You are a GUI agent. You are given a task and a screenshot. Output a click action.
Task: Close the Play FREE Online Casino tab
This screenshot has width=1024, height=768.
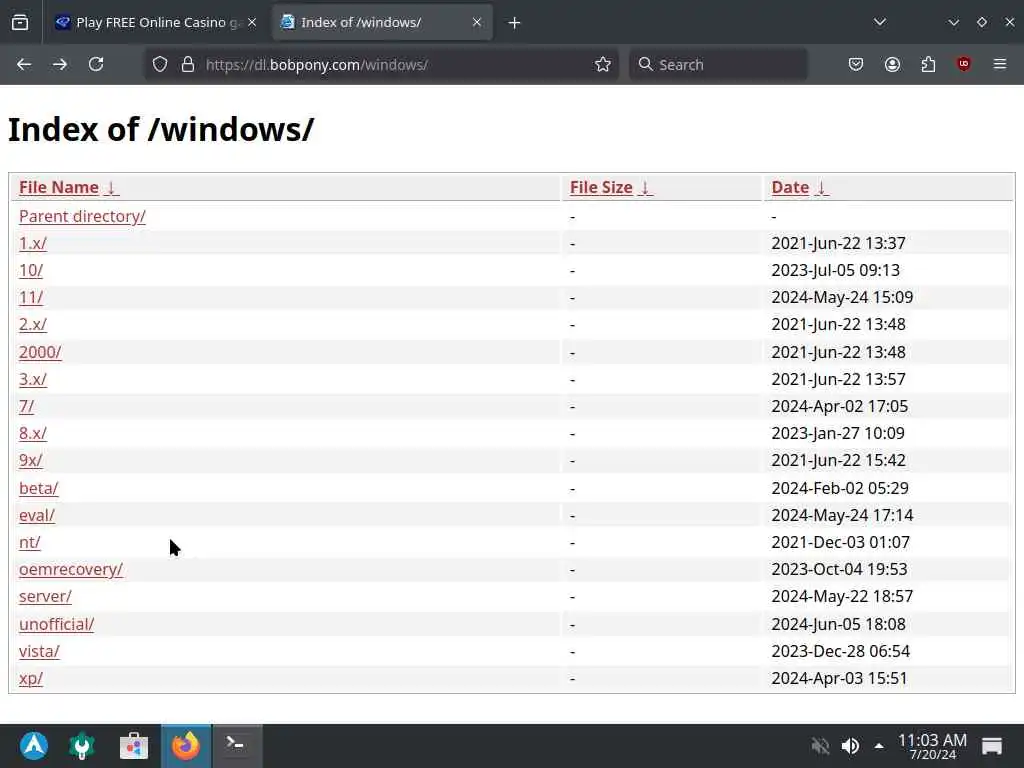[x=252, y=22]
